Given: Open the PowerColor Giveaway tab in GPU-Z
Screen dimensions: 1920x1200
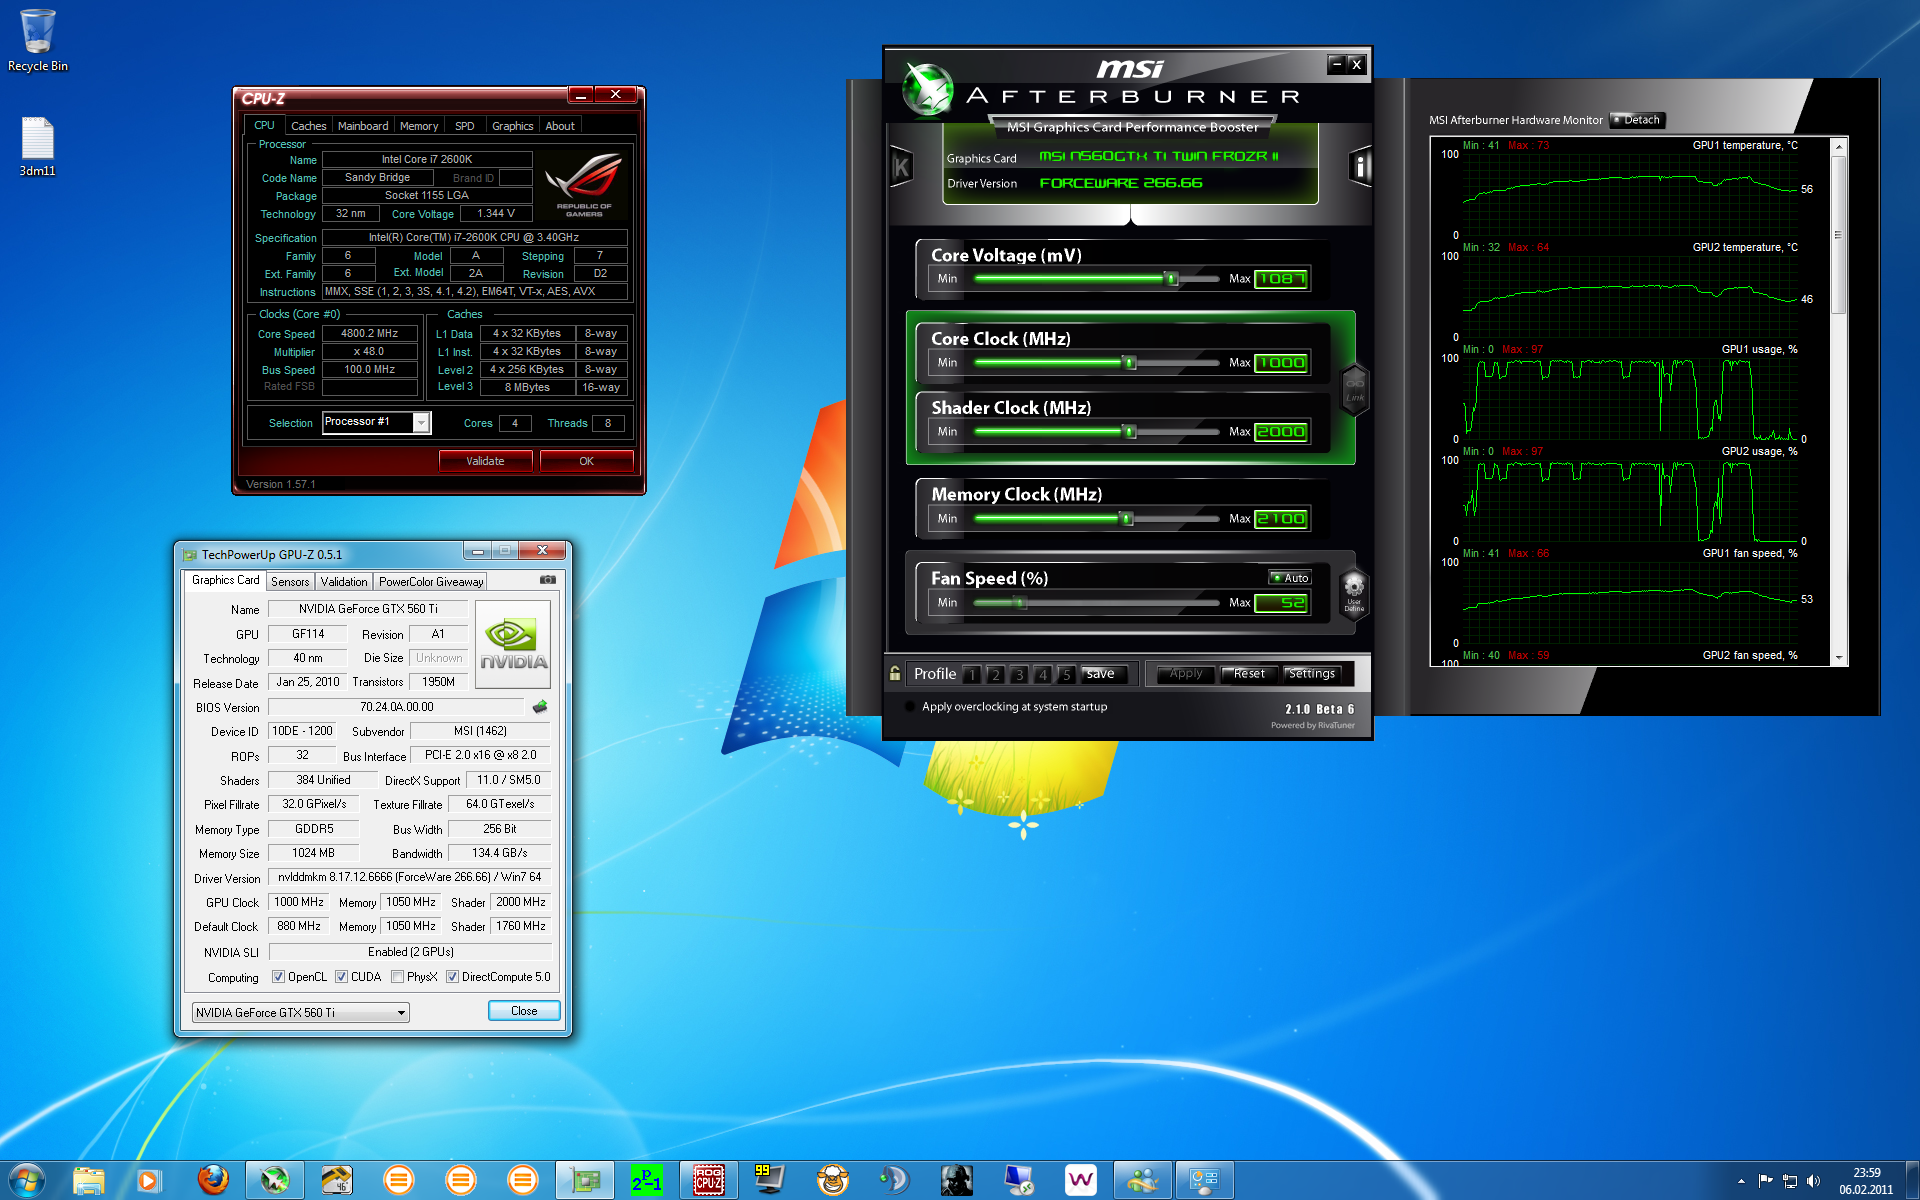Looking at the screenshot, I should click(x=431, y=582).
